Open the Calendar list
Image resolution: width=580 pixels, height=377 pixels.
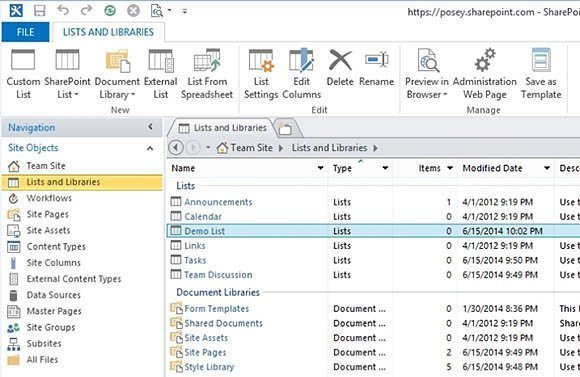[x=203, y=216]
